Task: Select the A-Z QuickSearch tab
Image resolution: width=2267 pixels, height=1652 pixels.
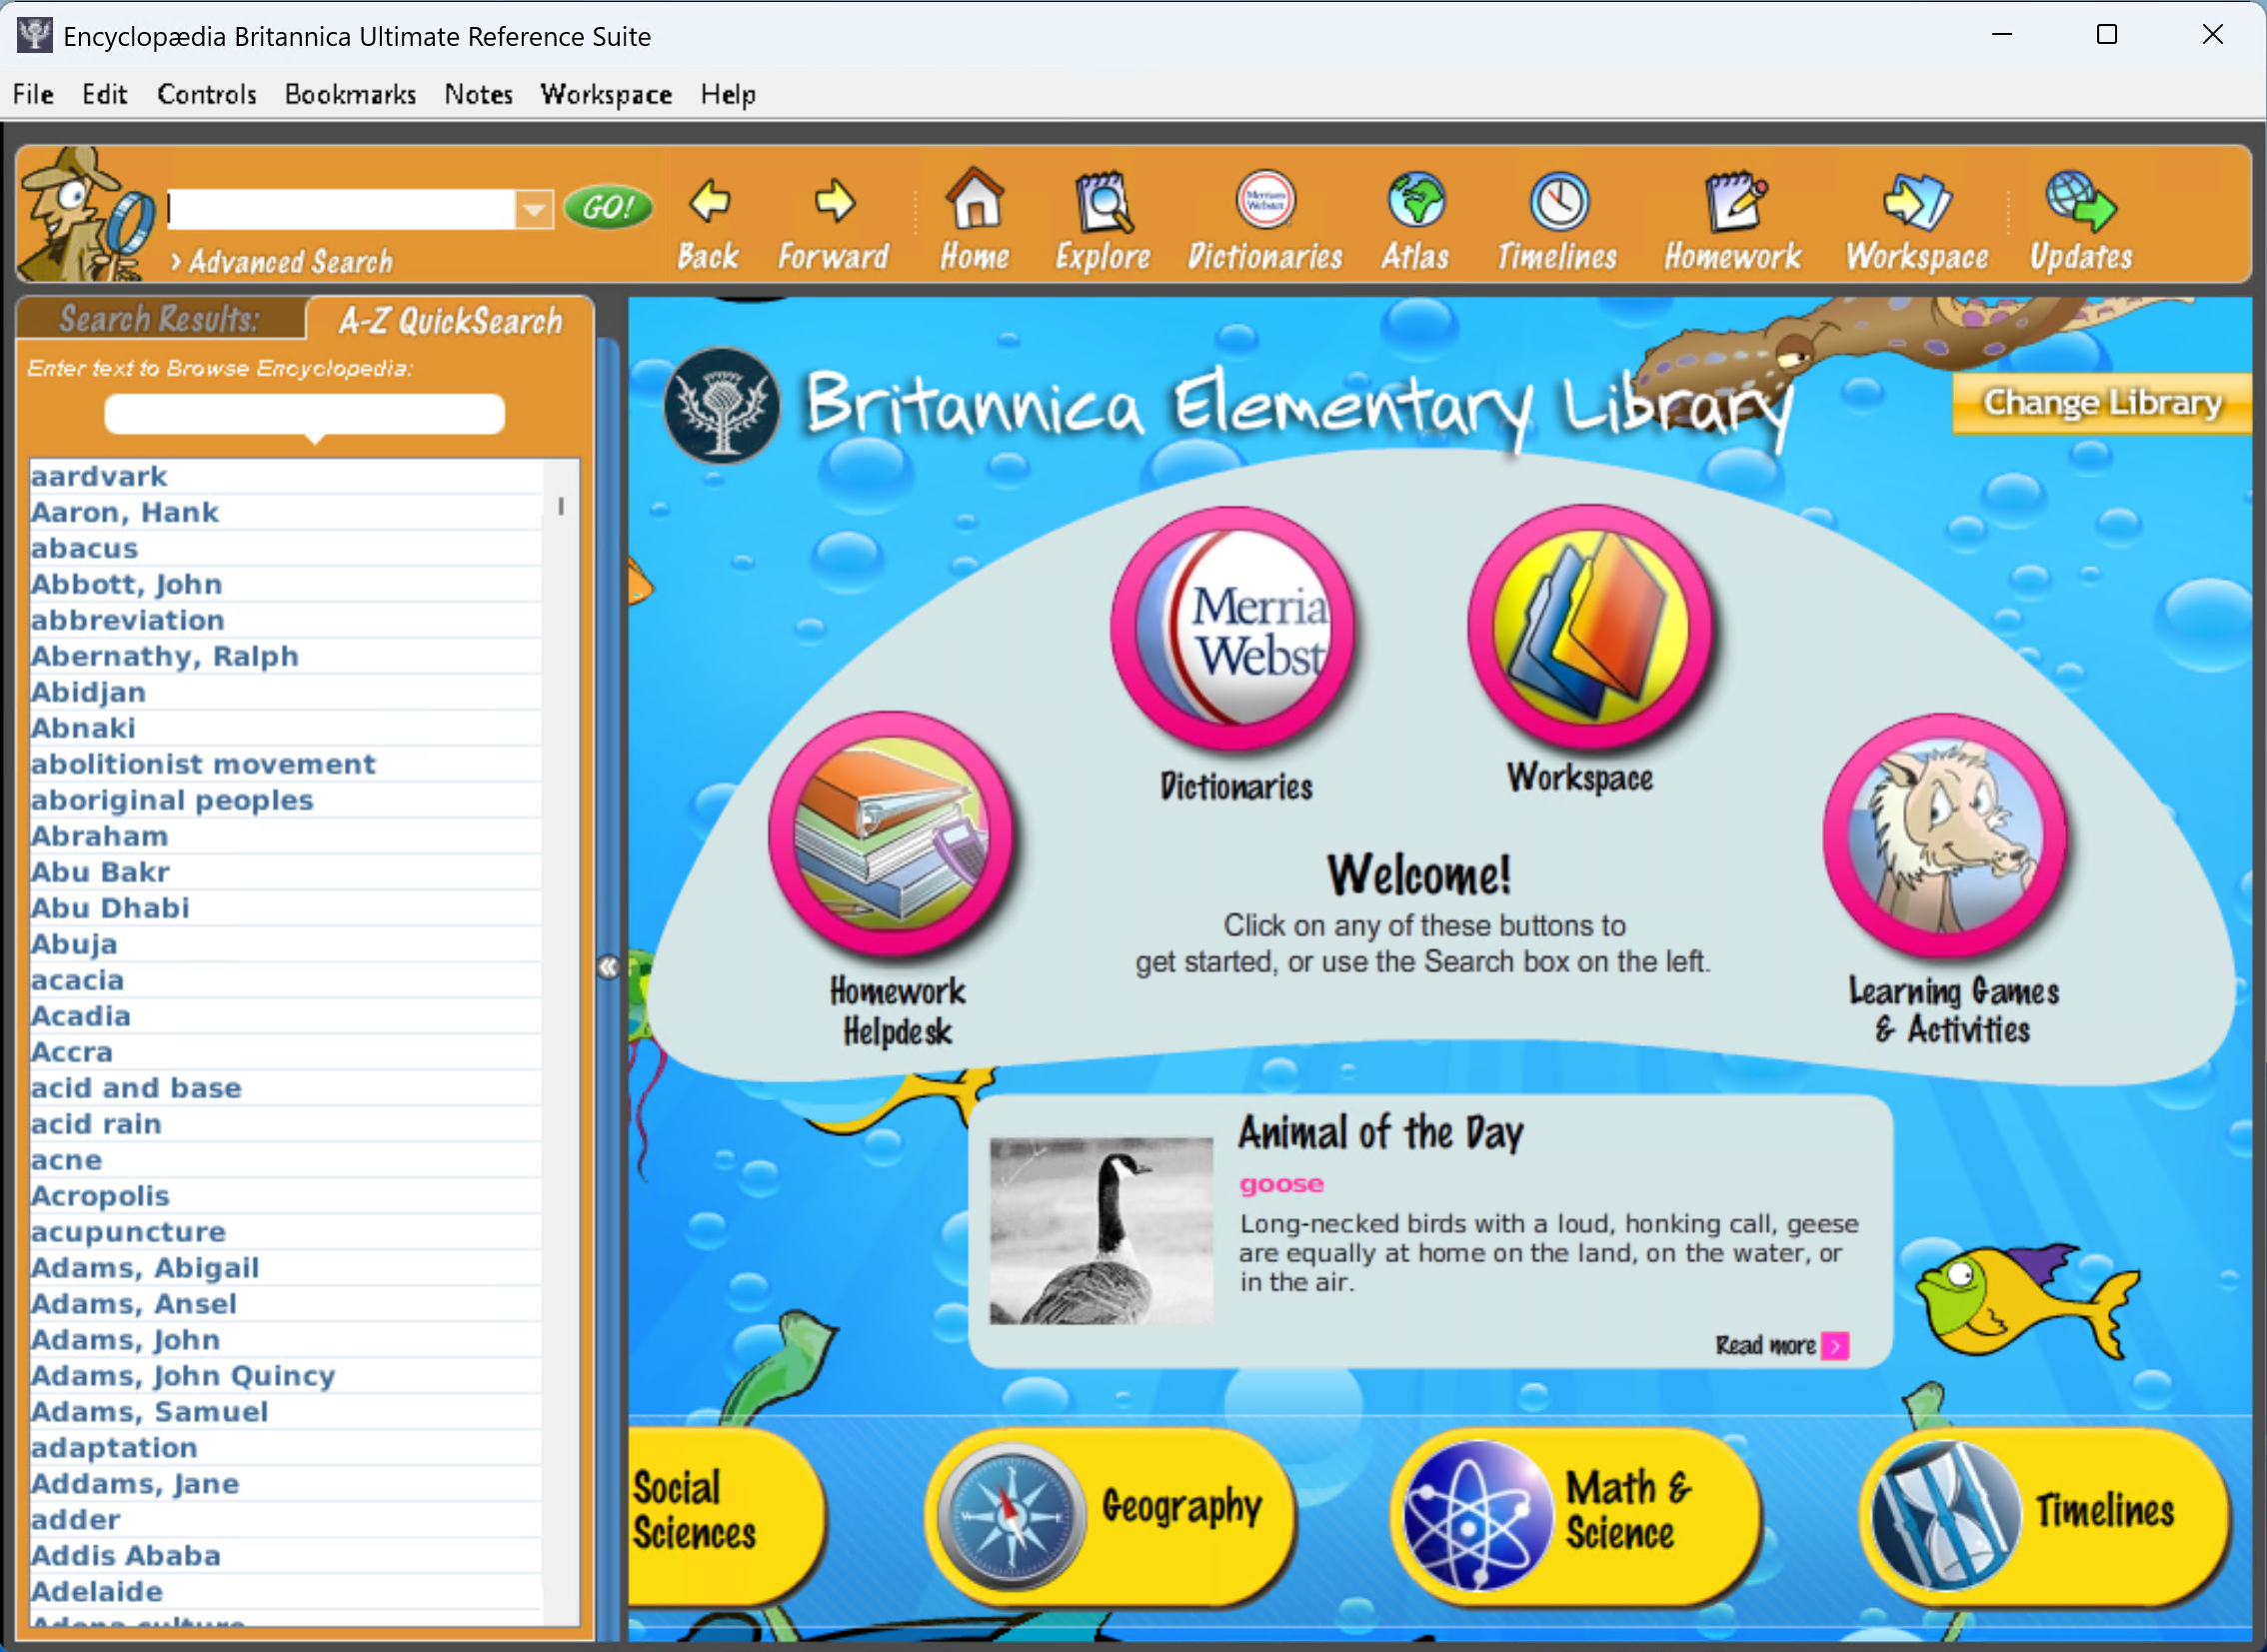Action: click(x=450, y=320)
